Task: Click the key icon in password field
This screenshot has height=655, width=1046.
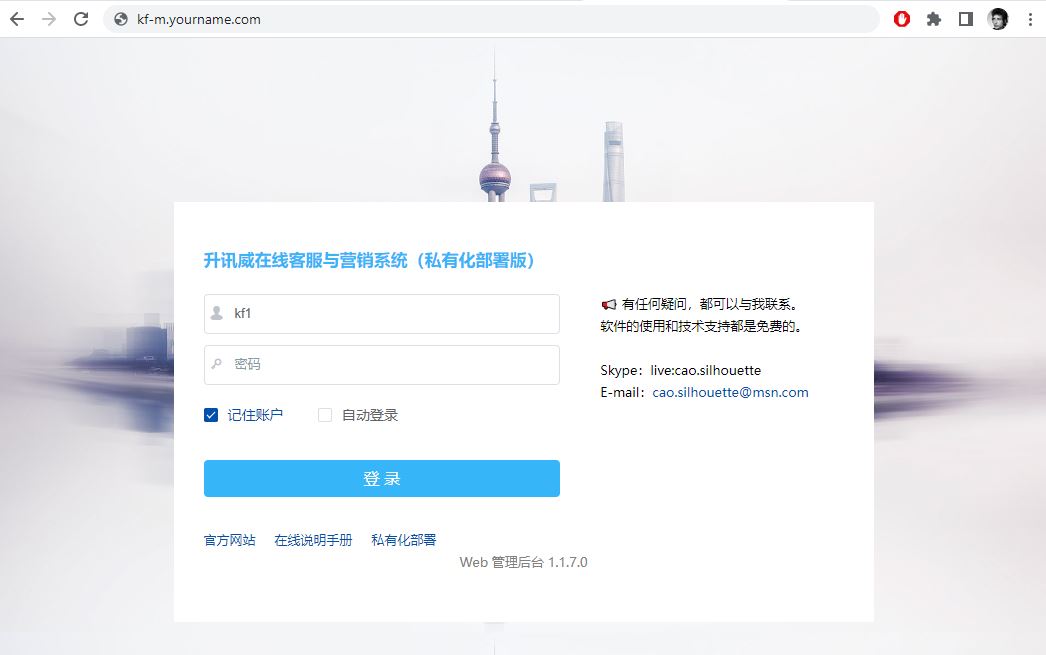Action: click(217, 364)
